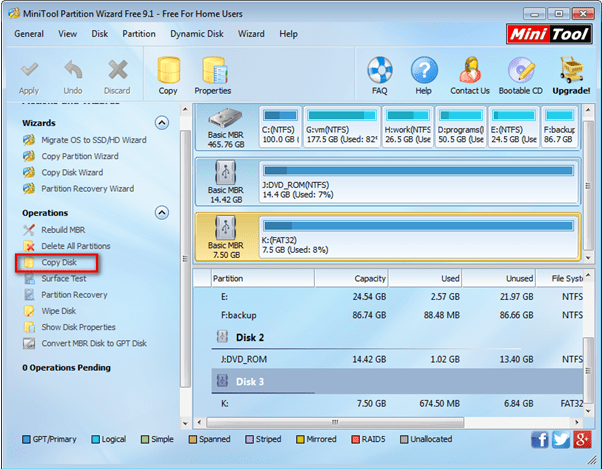Open Contact Us toolbar icon
Screen dimensions: 602x469
470,76
